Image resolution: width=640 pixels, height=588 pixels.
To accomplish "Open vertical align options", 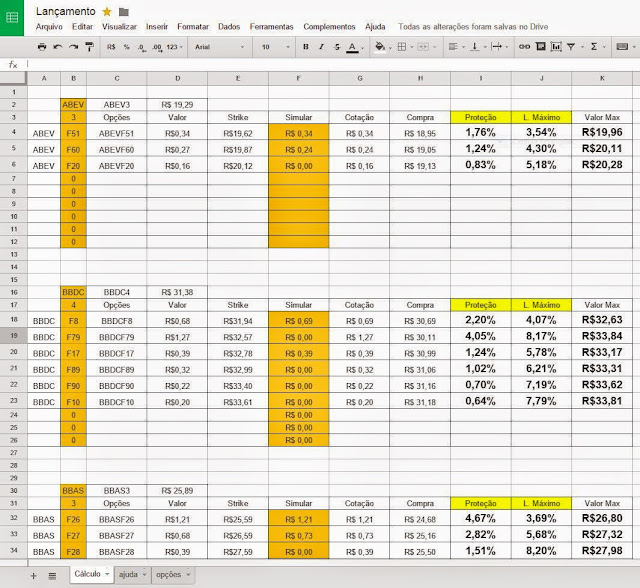I will coord(474,47).
